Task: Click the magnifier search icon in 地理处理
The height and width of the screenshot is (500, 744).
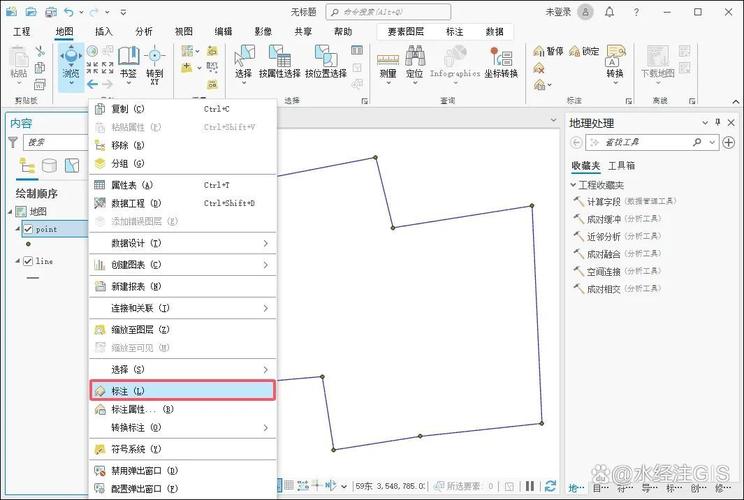Action: 697,142
